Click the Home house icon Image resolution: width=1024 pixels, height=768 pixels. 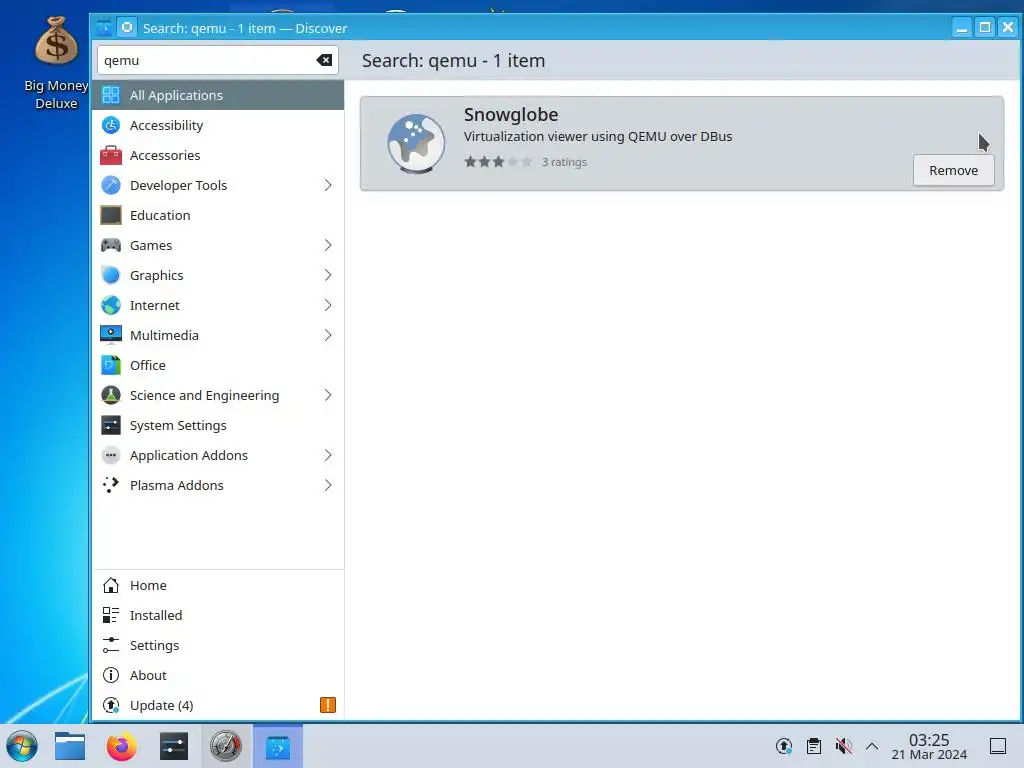[111, 586]
